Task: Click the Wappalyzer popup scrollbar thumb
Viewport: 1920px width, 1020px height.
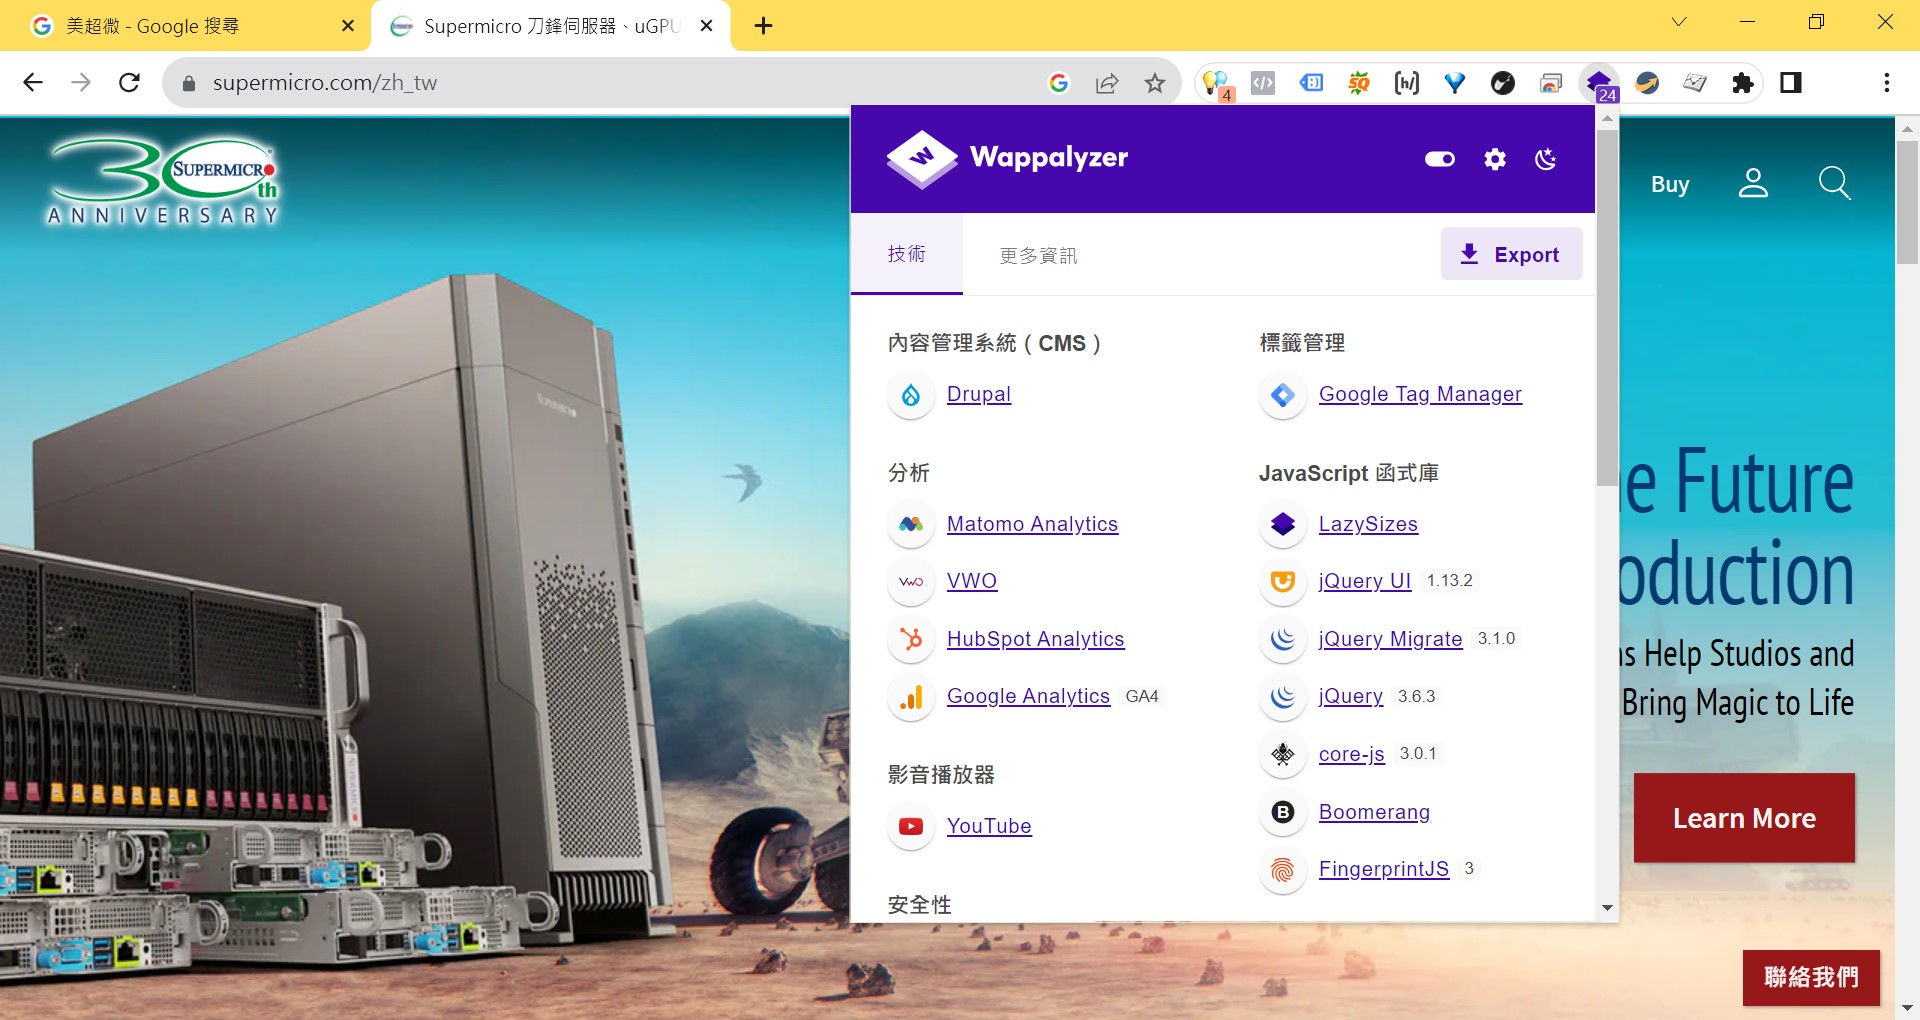Action: (x=1607, y=308)
